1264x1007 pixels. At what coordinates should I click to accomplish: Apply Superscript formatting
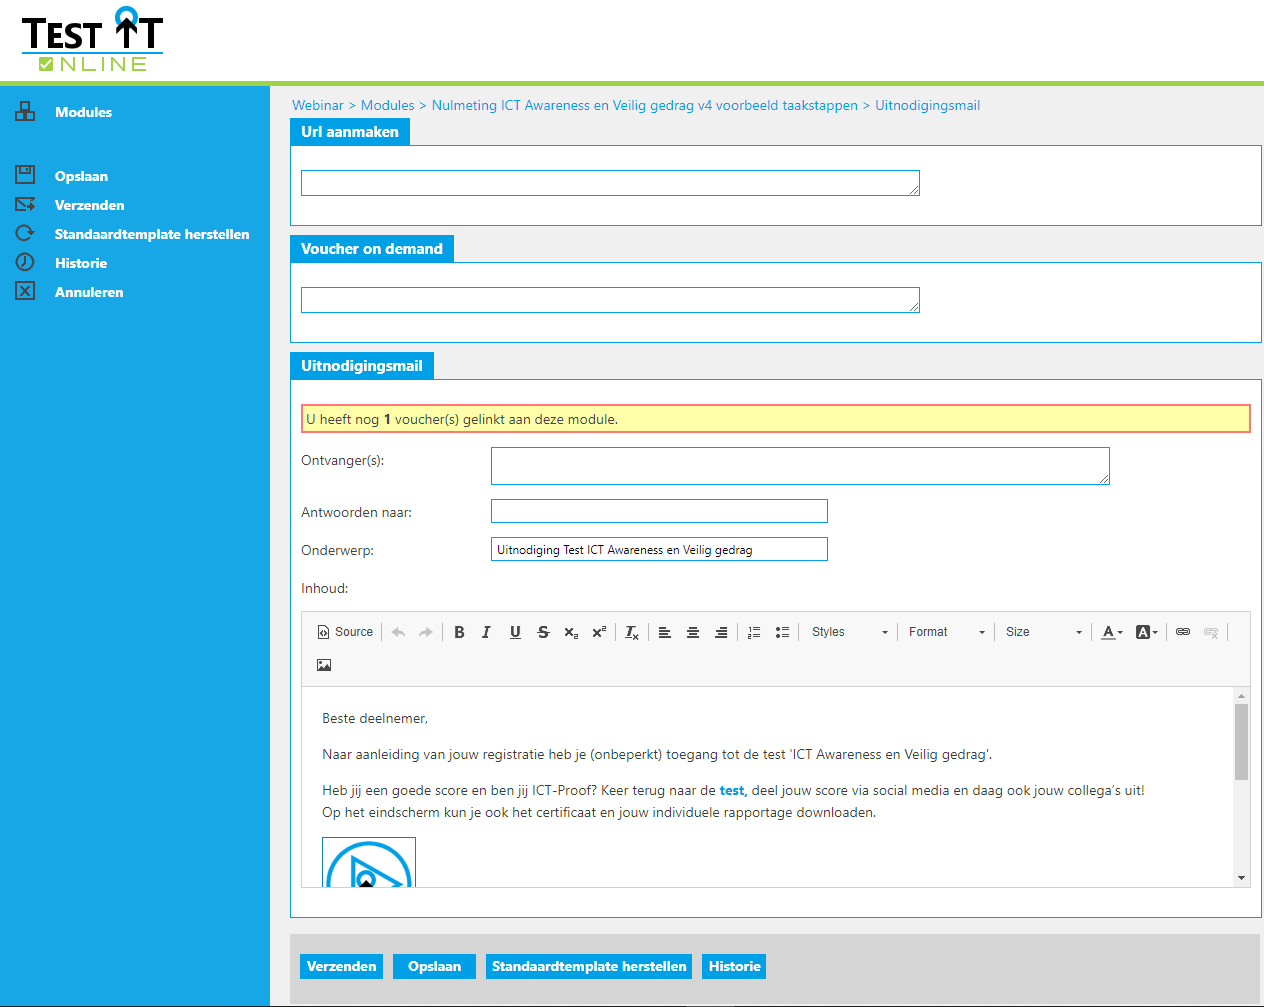click(x=599, y=632)
